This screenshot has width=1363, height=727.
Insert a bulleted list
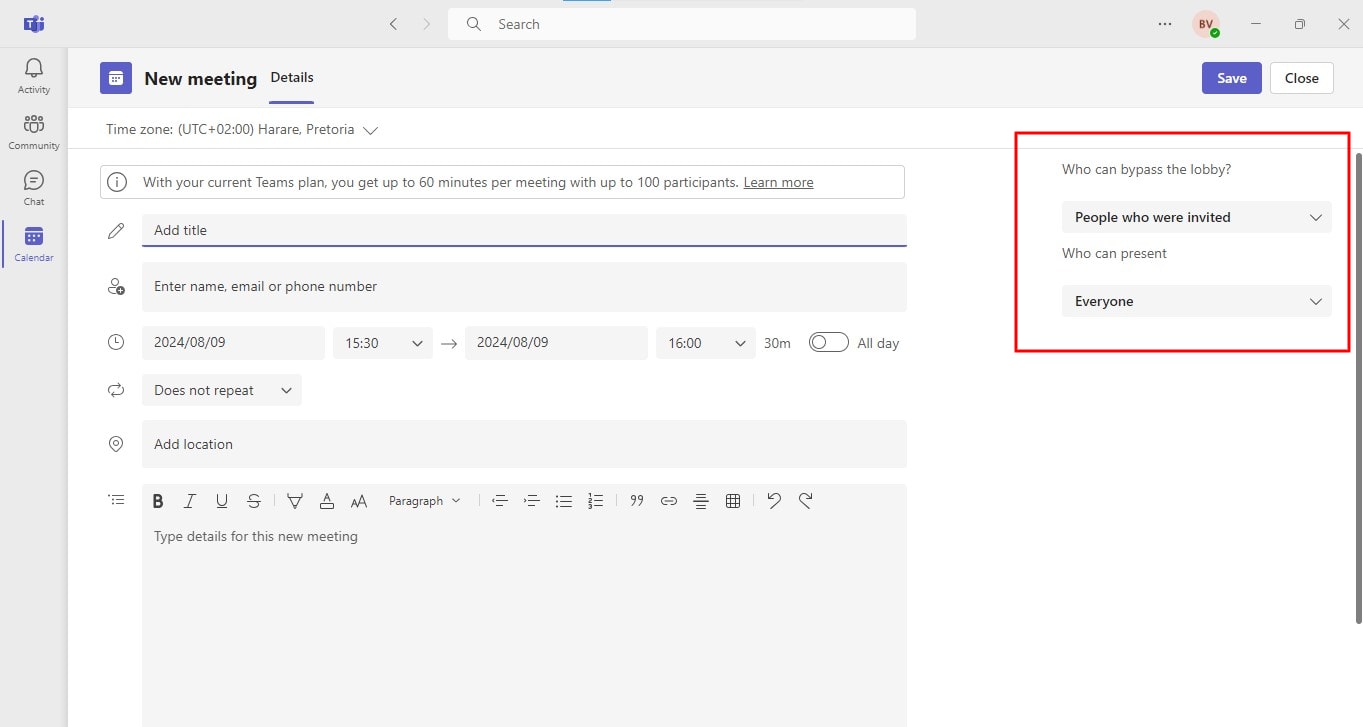[564, 501]
